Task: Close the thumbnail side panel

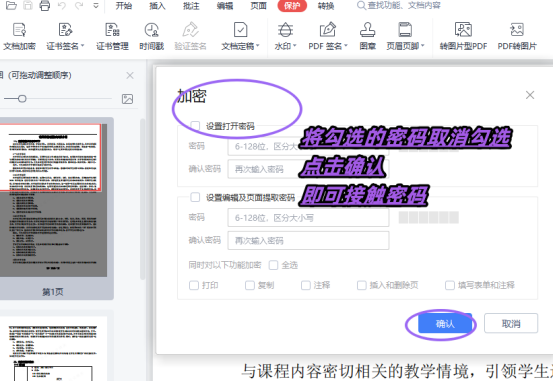Action: coord(130,75)
